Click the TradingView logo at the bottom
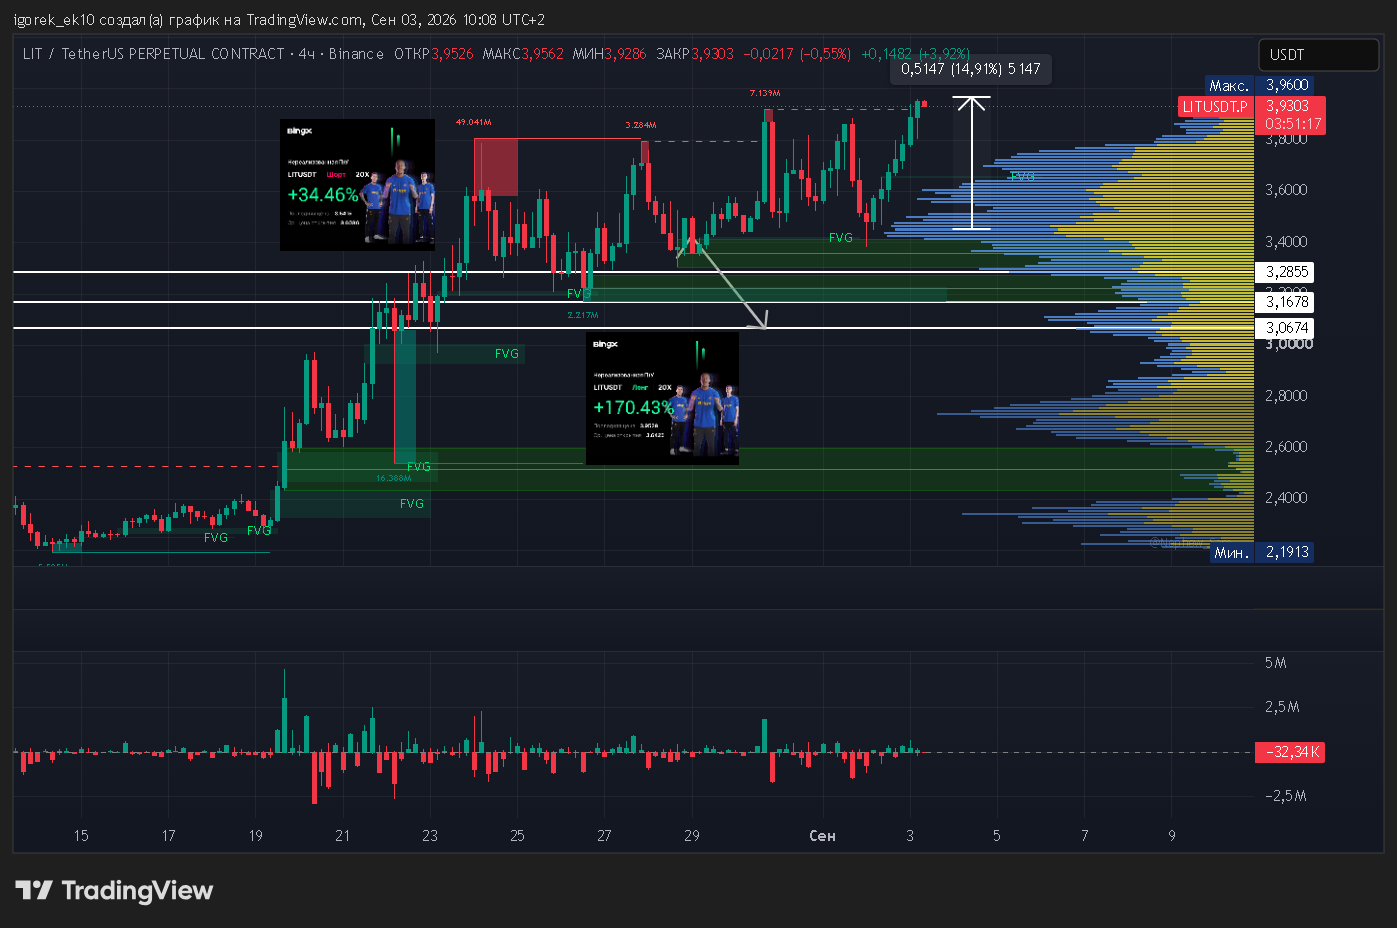Image resolution: width=1397 pixels, height=928 pixels. pyautogui.click(x=114, y=890)
